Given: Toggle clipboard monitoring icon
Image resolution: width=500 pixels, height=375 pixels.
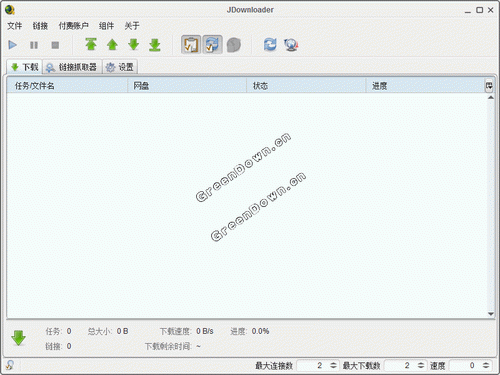Looking at the screenshot, I should click(x=191, y=45).
